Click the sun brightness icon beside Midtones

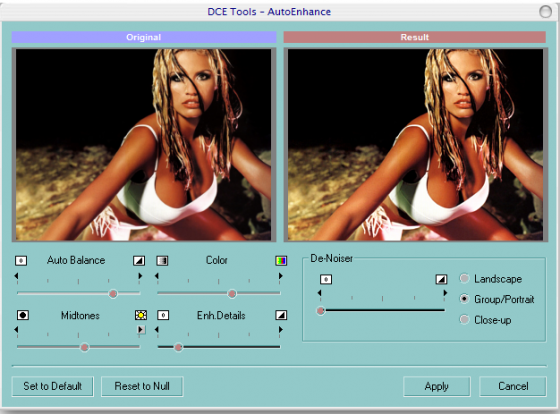point(141,315)
